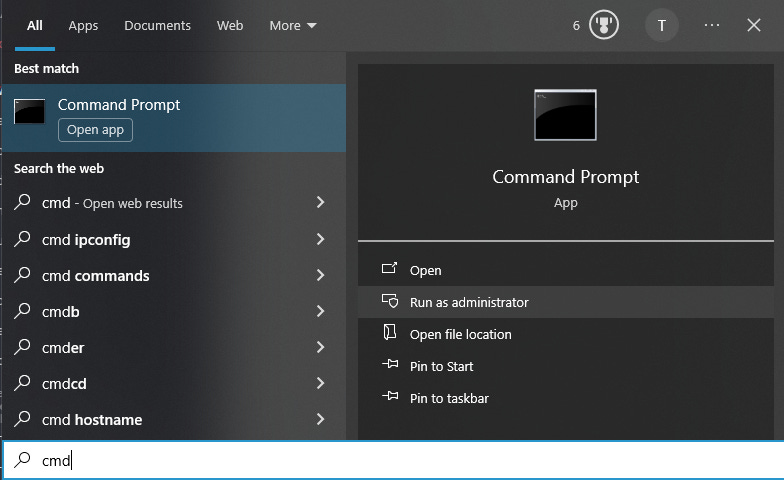
Task: Click the cmd hostname suggestion text
Action: pyautogui.click(x=92, y=420)
